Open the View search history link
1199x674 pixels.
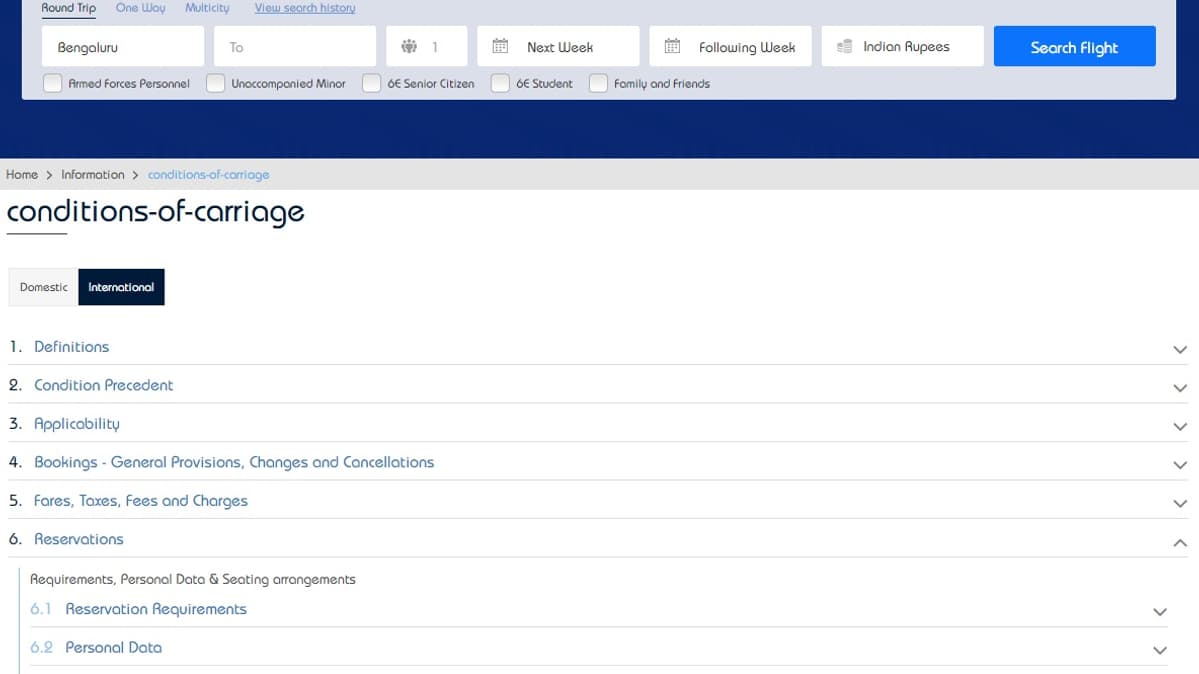tap(305, 8)
